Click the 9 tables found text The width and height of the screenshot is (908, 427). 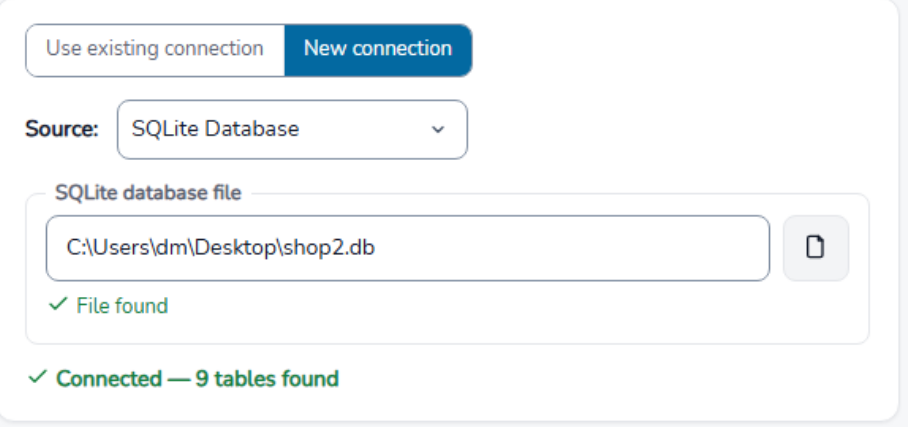pyautogui.click(x=267, y=378)
